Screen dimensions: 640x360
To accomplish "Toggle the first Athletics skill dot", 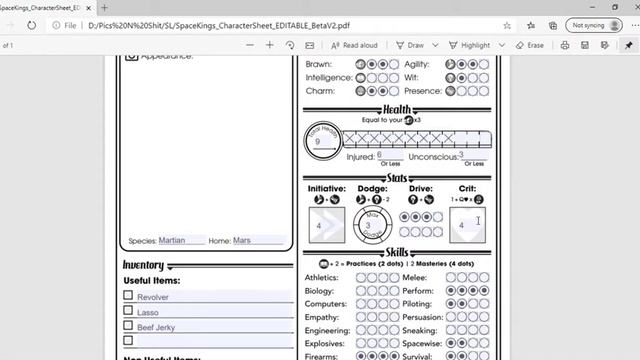I will (x=361, y=278).
